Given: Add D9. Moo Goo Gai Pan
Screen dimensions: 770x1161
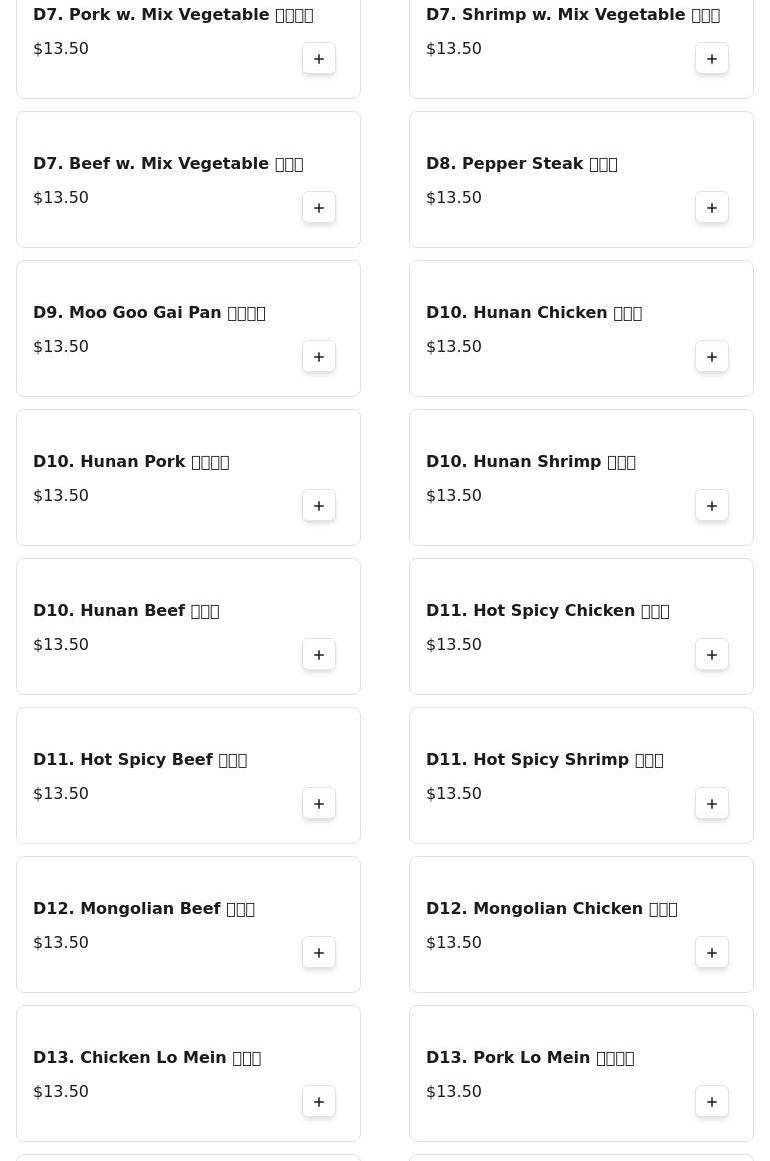Looking at the screenshot, I should (x=319, y=356).
